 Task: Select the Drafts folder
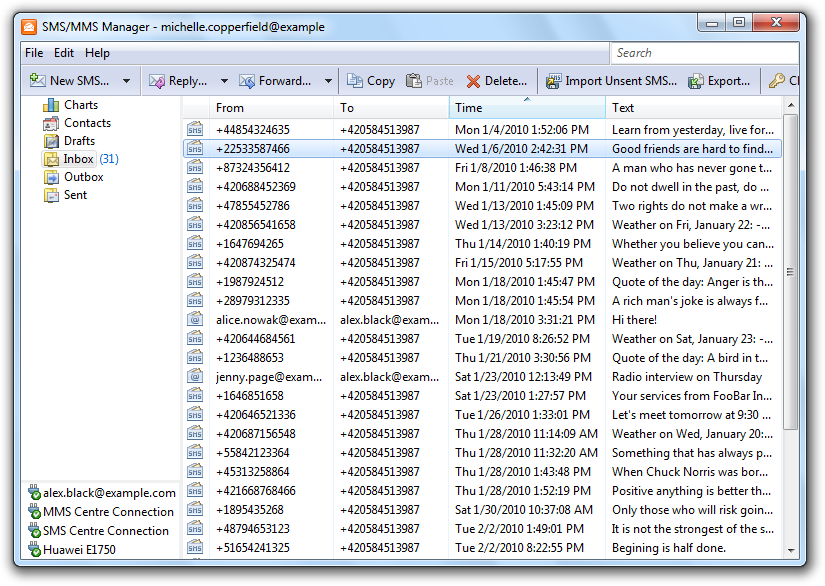click(79, 141)
